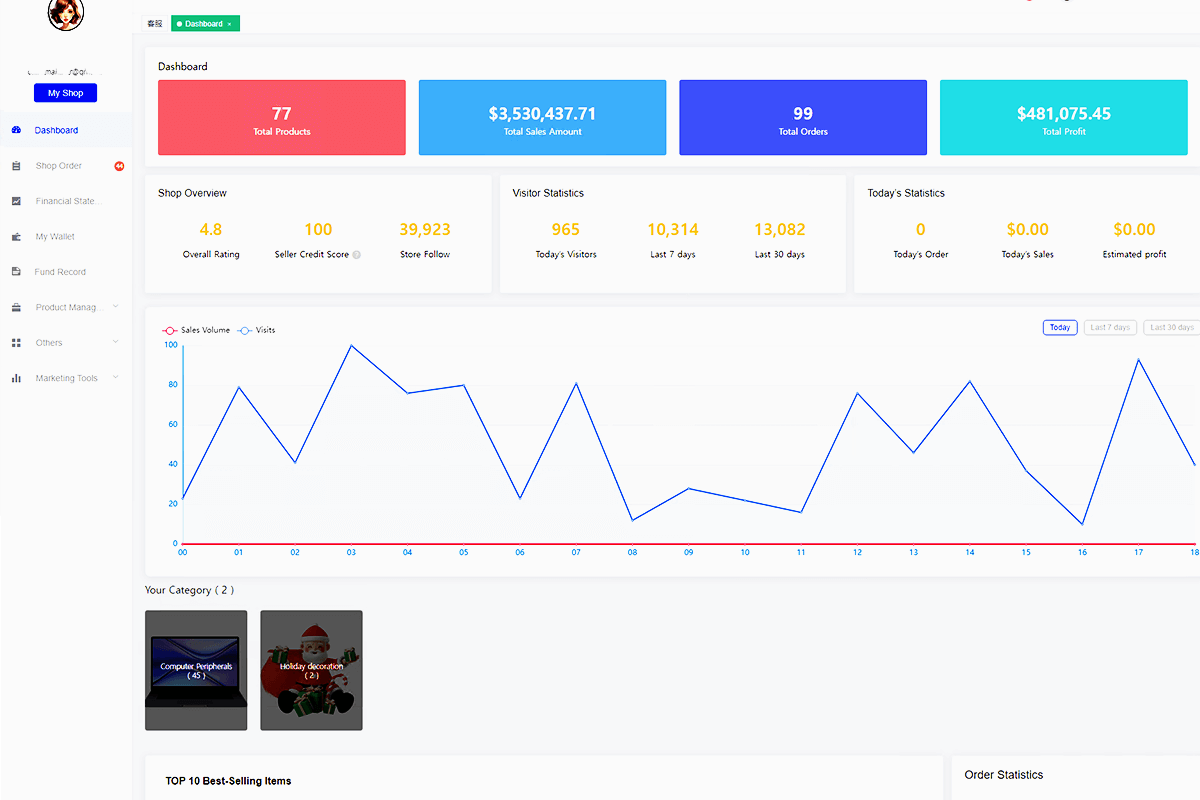1200x800 pixels.
Task: Click the 4.8 Overall Rating value
Action: 211,230
